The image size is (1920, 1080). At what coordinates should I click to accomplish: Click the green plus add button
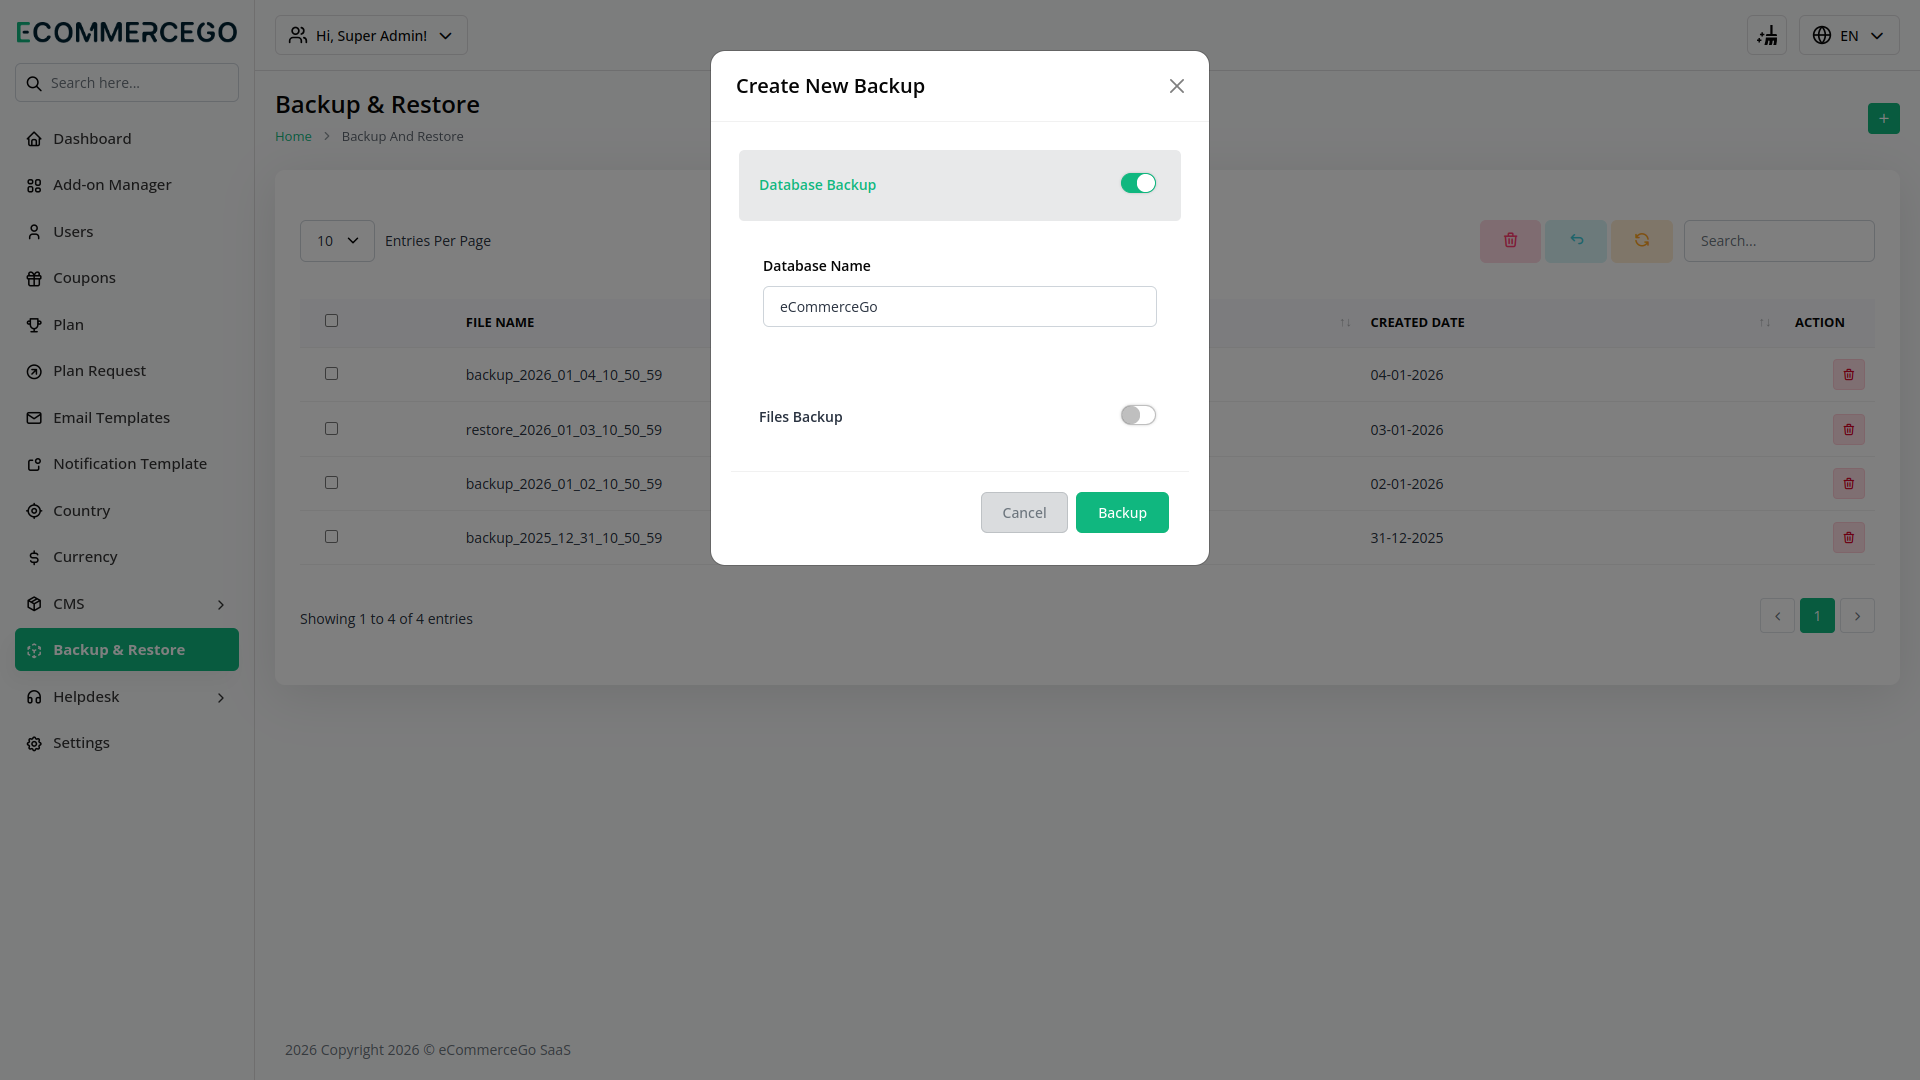1884,118
